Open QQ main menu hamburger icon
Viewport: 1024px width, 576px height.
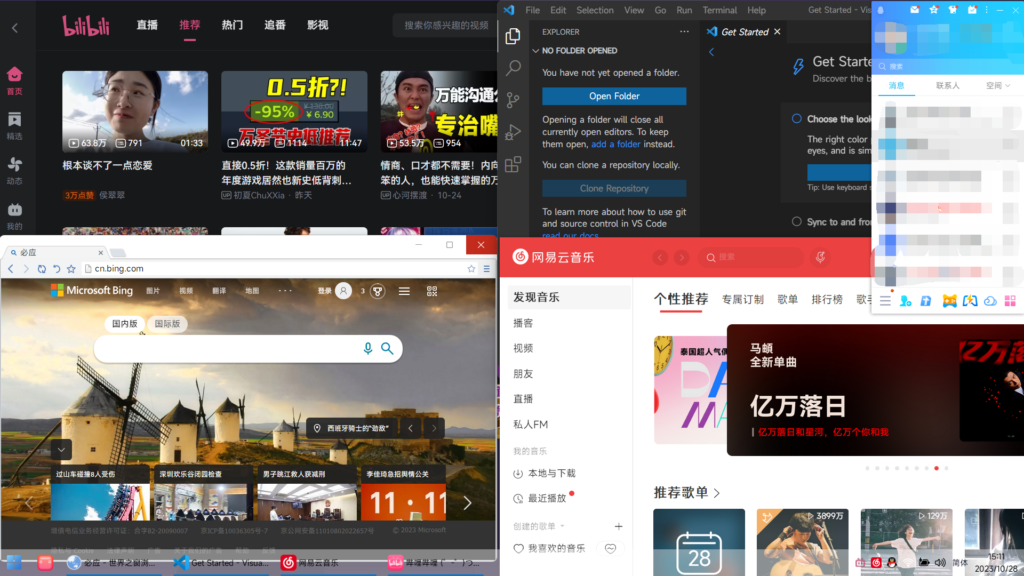886,300
